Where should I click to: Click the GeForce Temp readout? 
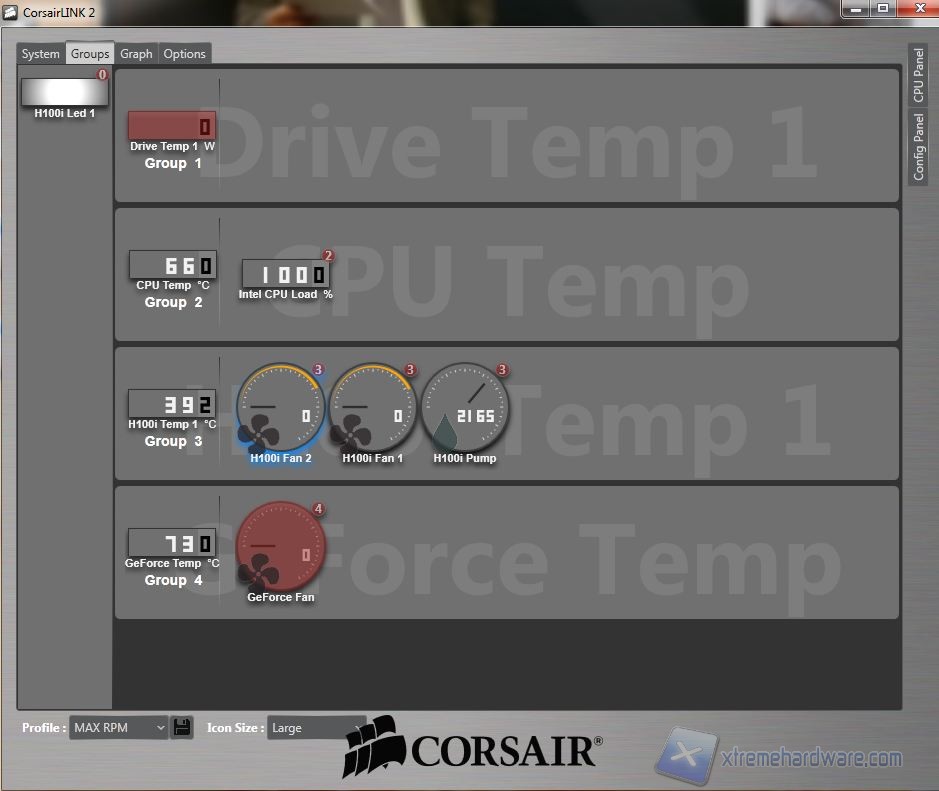coord(172,543)
